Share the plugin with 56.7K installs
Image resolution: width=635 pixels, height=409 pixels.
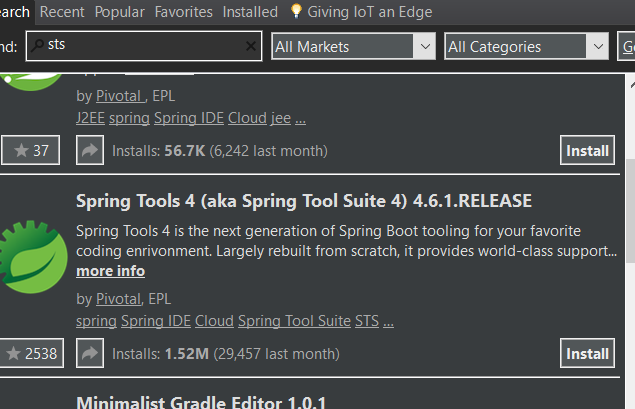[89, 151]
